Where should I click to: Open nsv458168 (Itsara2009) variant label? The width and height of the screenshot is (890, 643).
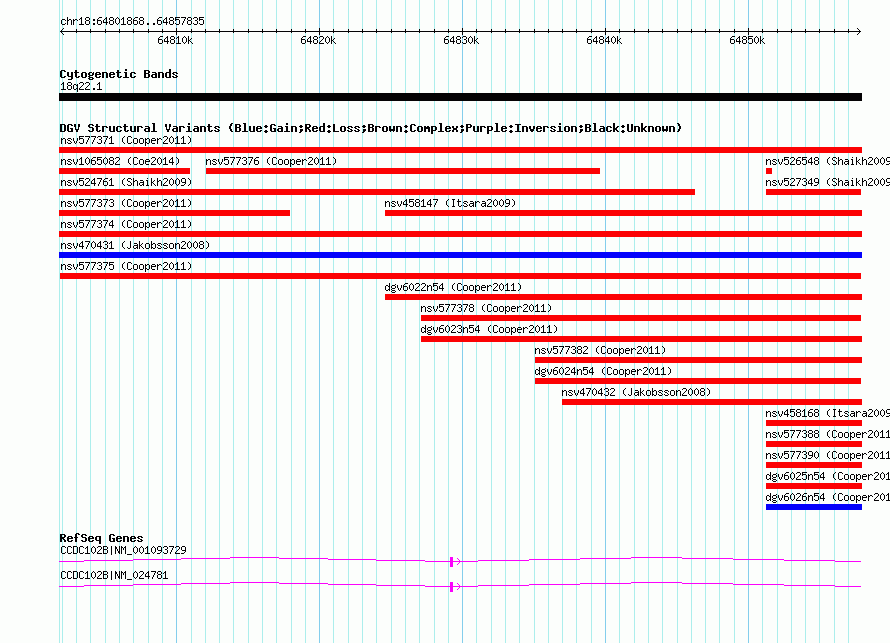click(828, 413)
